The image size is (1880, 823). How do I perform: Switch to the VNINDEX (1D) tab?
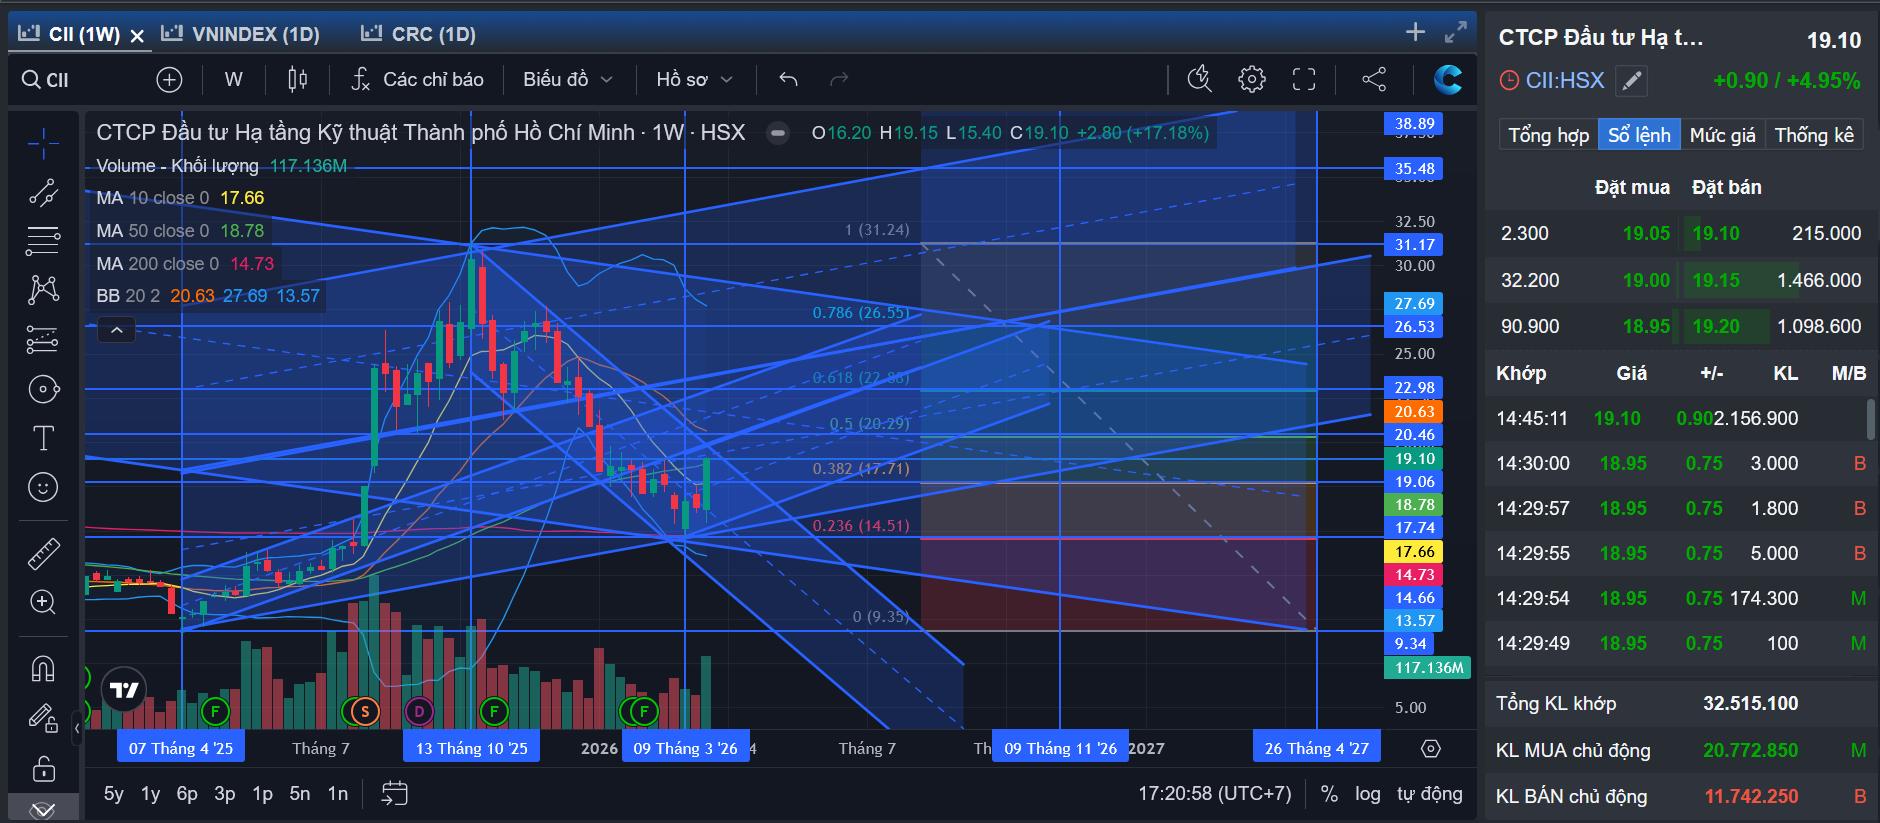pyautogui.click(x=242, y=34)
